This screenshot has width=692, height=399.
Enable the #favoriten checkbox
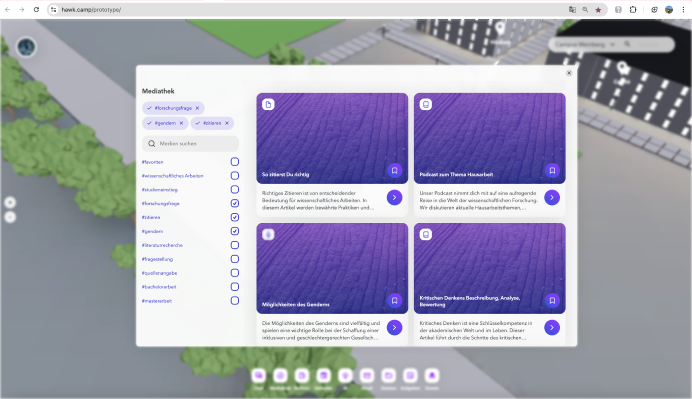(235, 162)
